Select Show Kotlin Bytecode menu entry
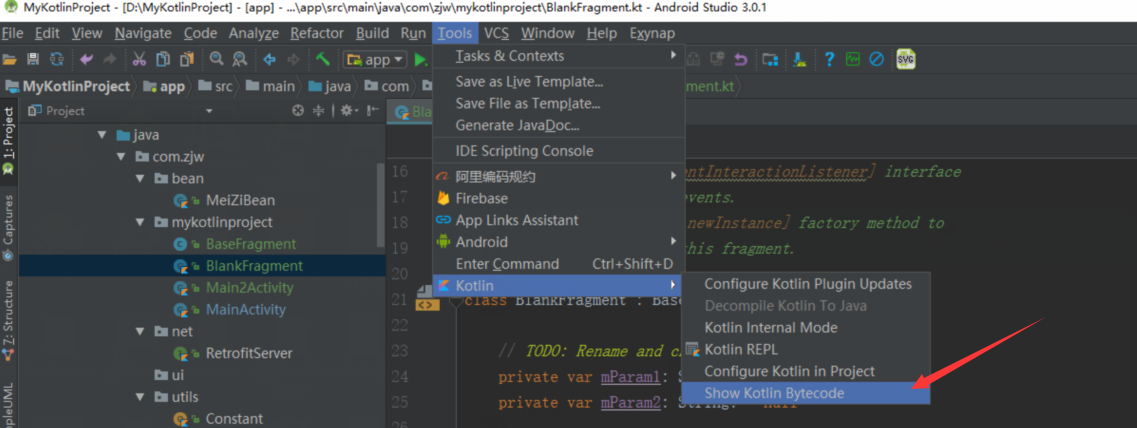 coord(774,393)
